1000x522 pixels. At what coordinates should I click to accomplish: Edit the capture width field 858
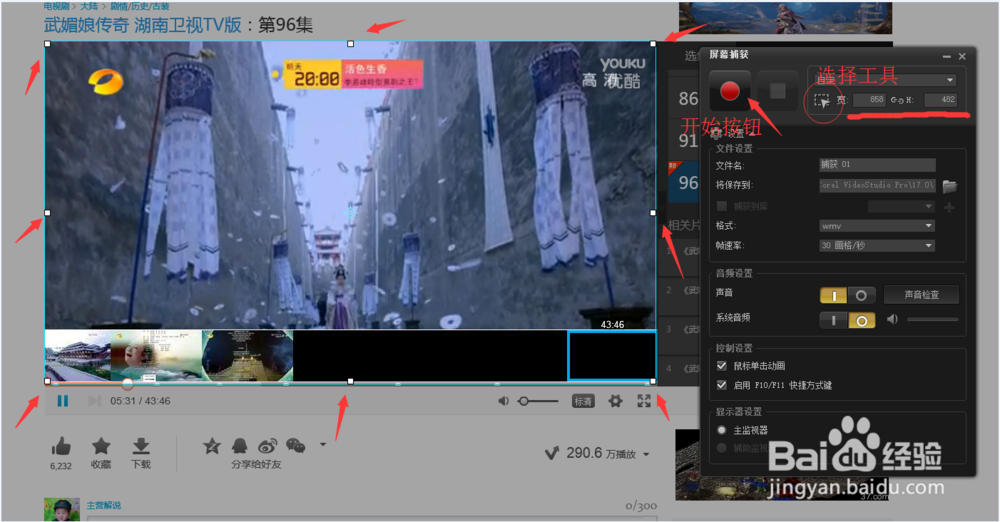(869, 100)
